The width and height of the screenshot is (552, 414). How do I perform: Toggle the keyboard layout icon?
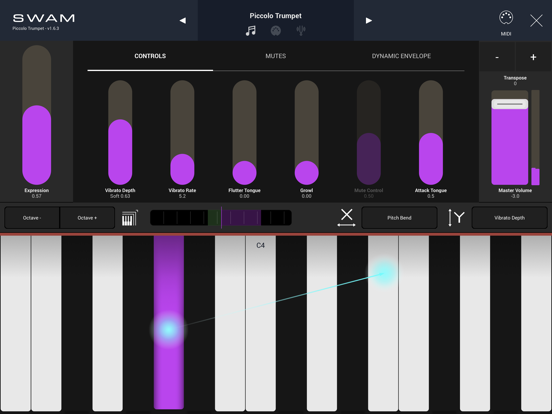pos(130,218)
